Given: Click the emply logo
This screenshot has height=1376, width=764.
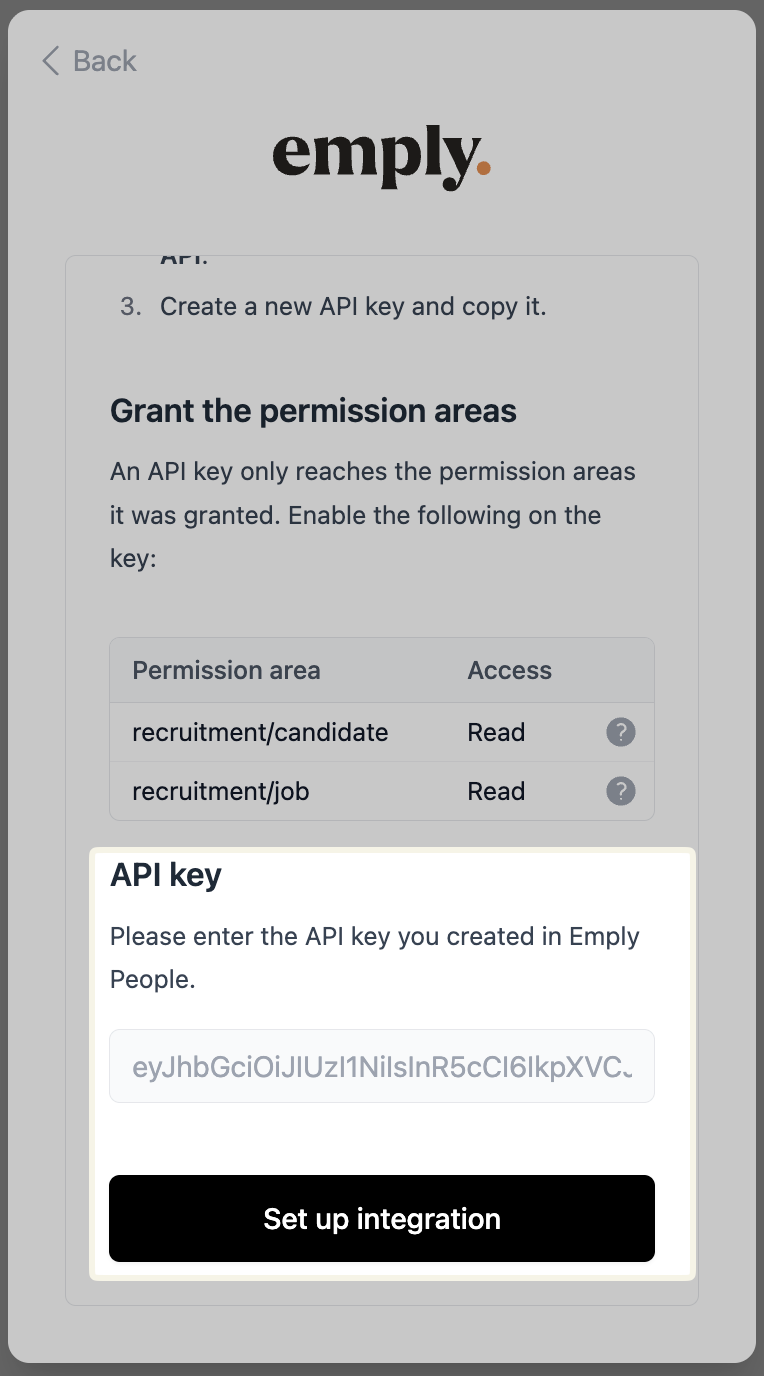Looking at the screenshot, I should click(x=381, y=159).
